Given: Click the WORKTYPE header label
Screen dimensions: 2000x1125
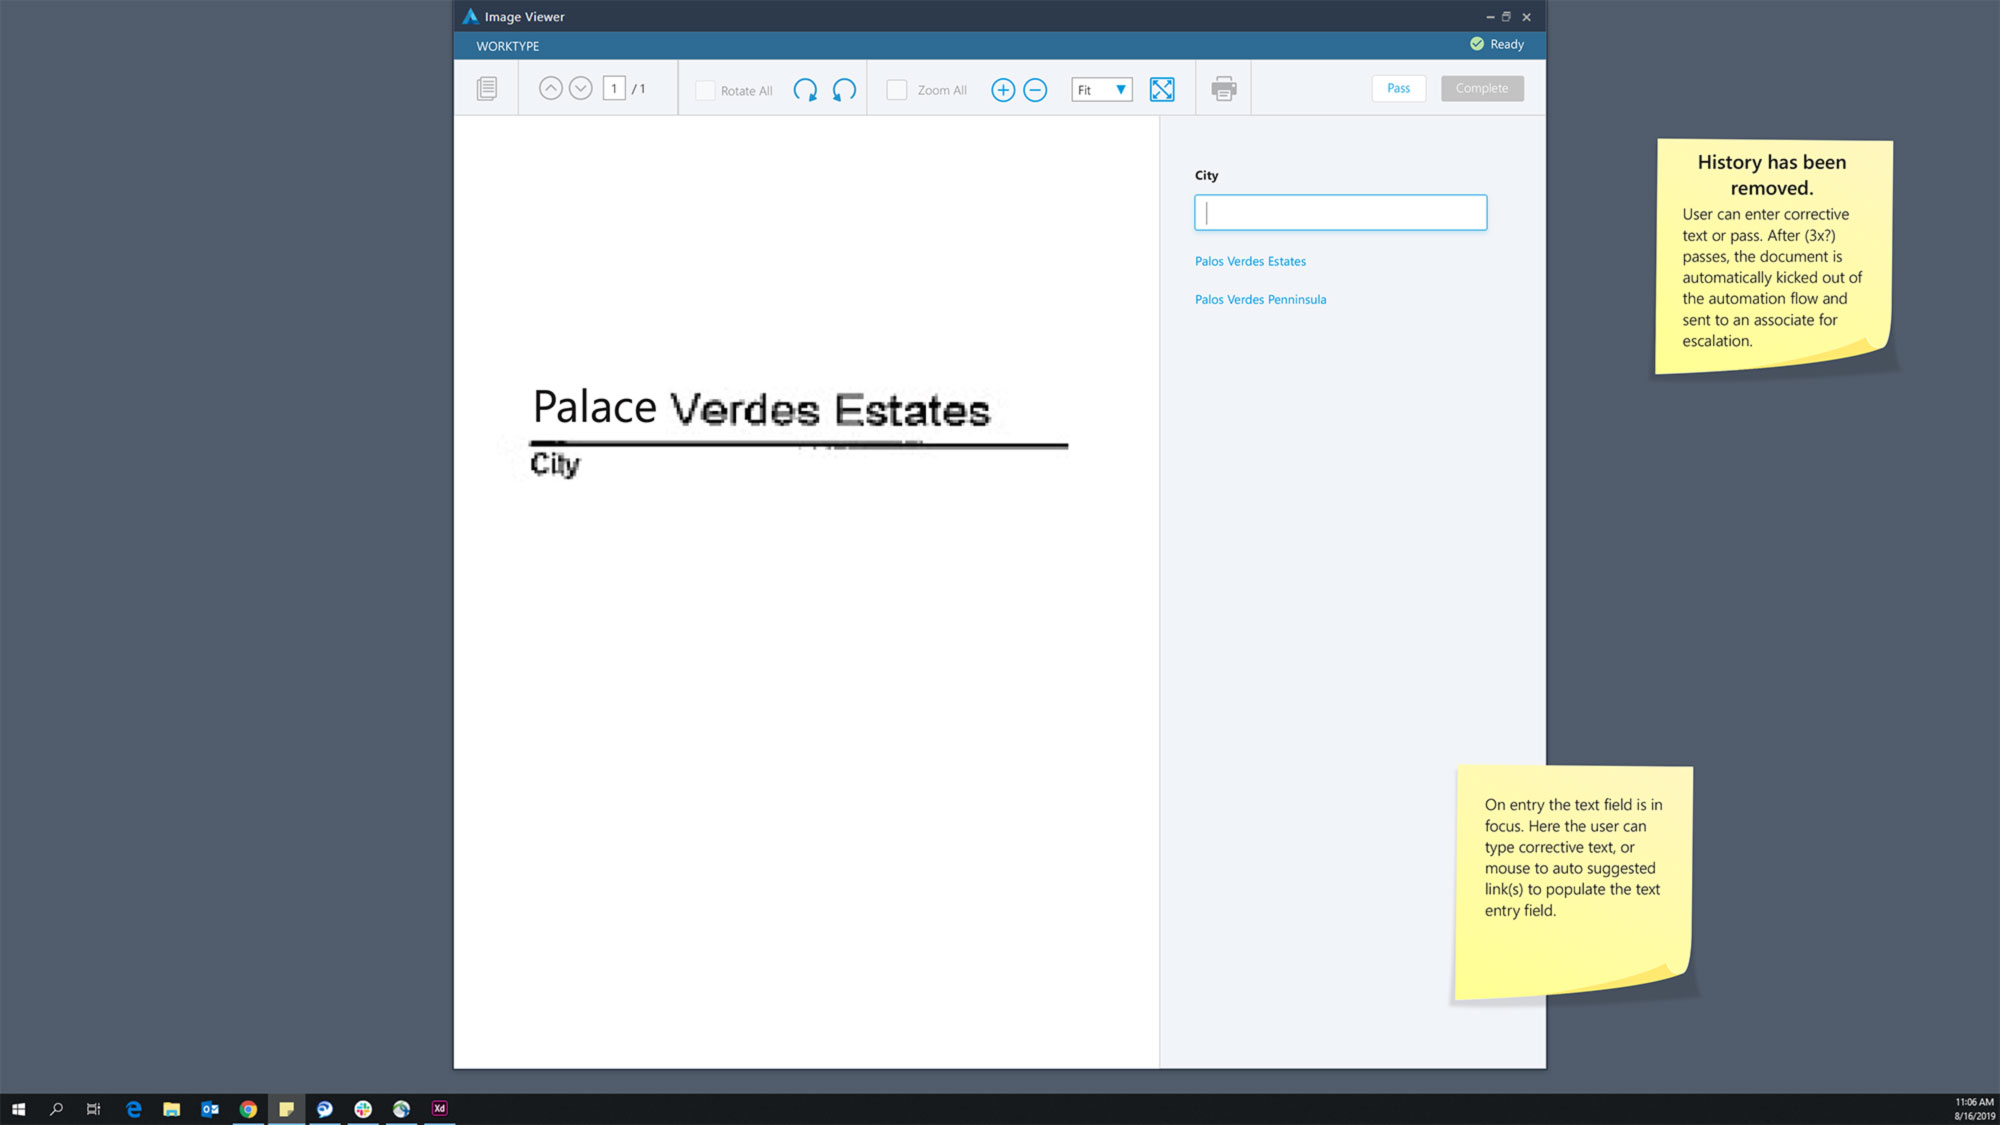Looking at the screenshot, I should pos(508,46).
